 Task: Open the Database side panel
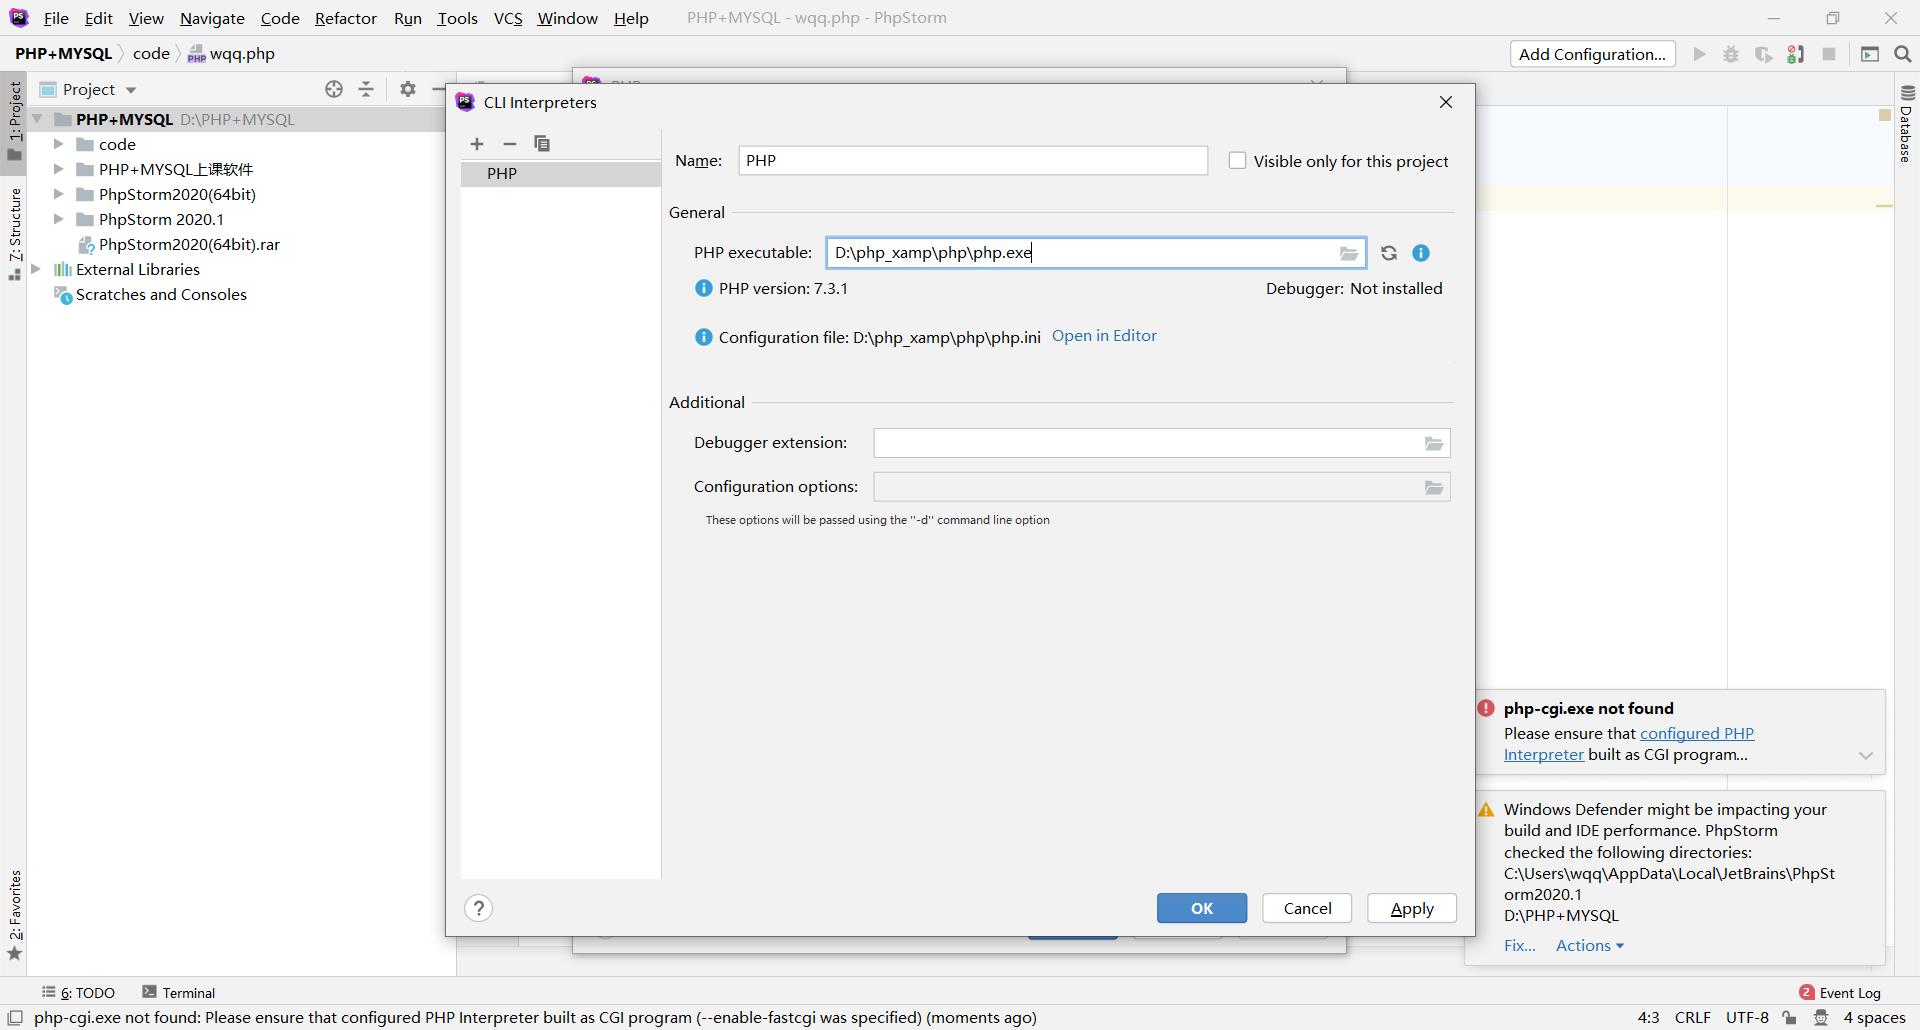pyautogui.click(x=1906, y=122)
